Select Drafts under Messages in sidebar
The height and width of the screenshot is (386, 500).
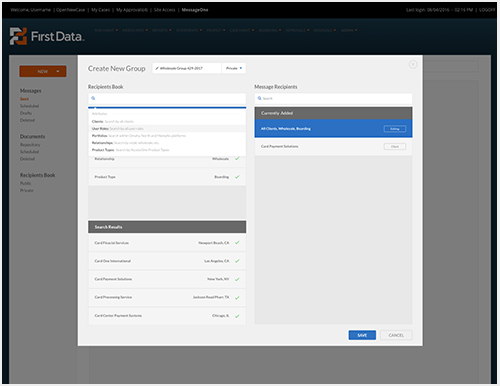(26, 113)
